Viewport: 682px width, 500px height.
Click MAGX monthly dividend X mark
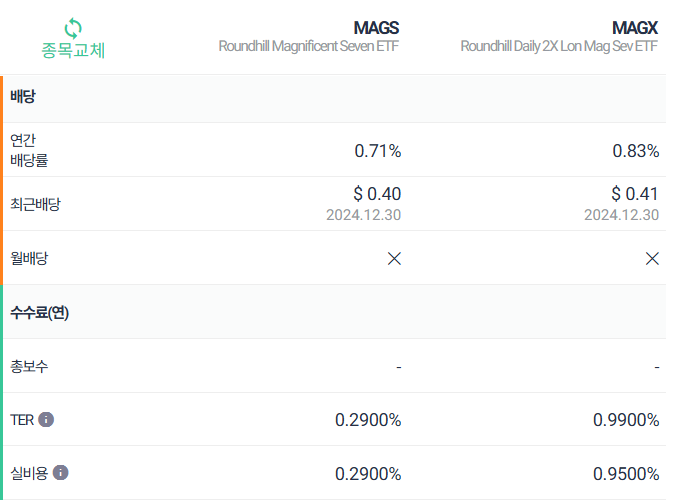click(x=652, y=258)
